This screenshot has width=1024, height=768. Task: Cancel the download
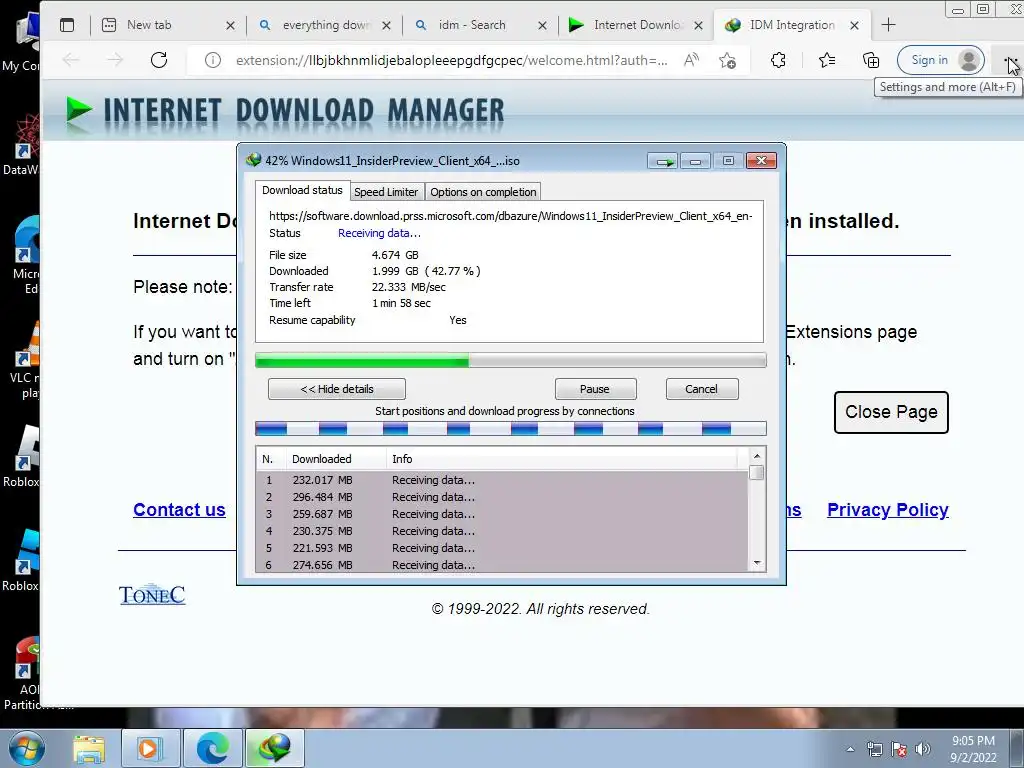pos(701,389)
